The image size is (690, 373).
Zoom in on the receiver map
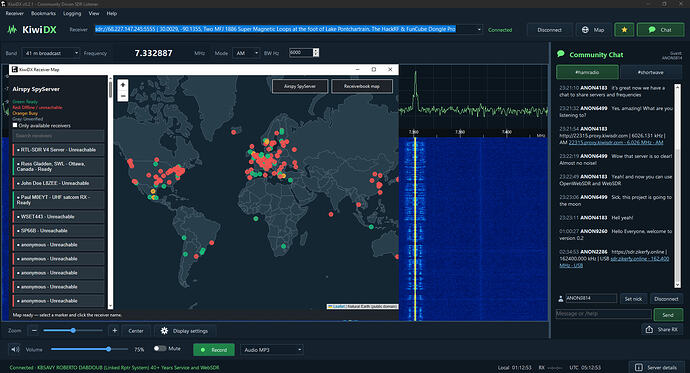tap(123, 84)
